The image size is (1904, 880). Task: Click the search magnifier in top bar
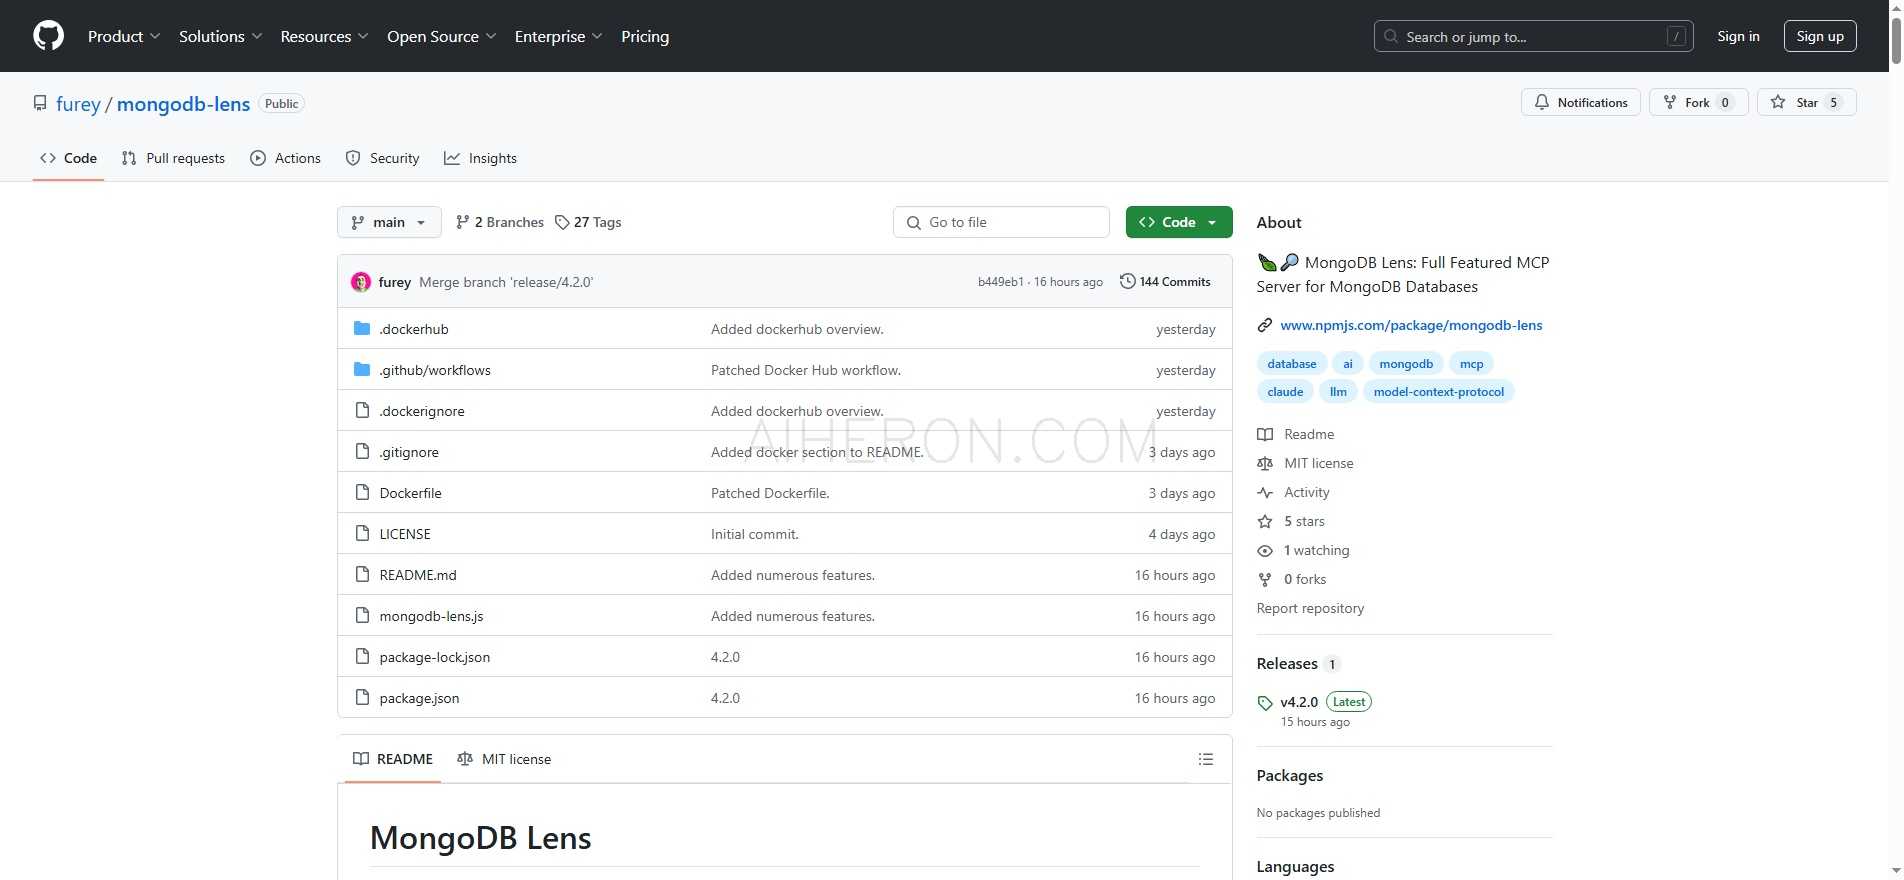pyautogui.click(x=1391, y=36)
